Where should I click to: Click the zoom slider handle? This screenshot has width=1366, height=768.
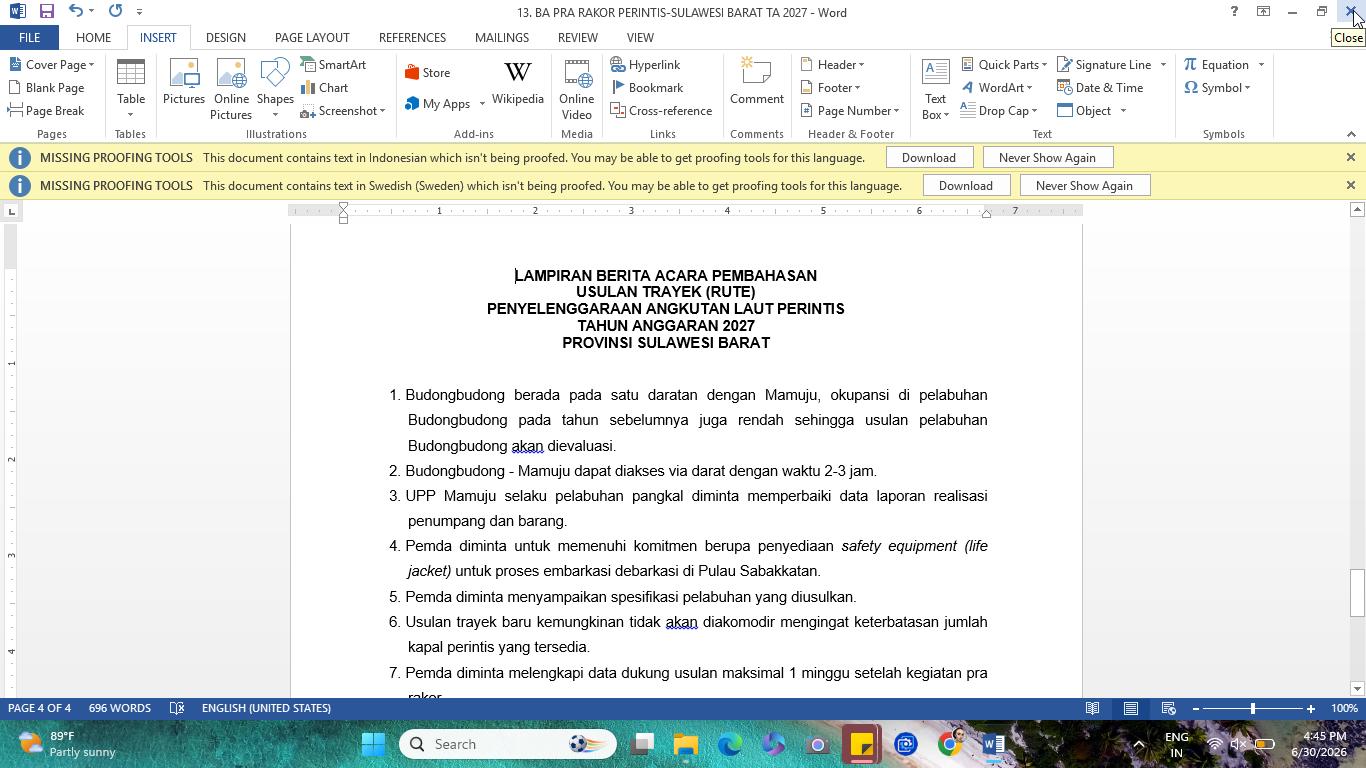pos(1253,708)
